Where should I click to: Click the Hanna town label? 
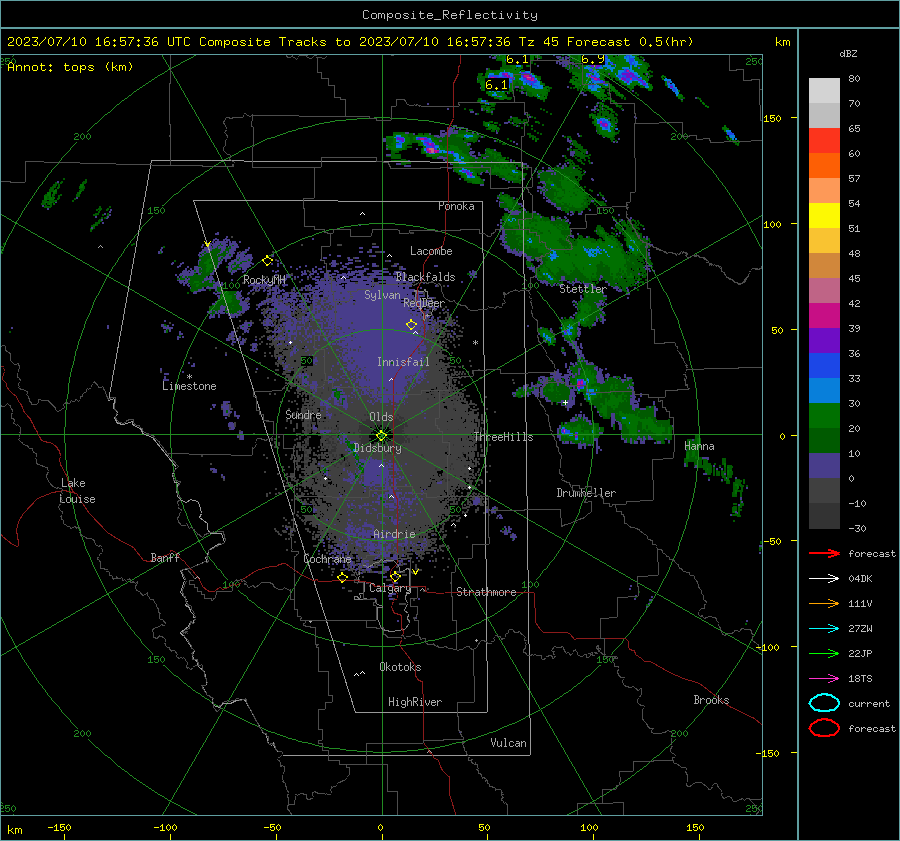click(x=699, y=446)
